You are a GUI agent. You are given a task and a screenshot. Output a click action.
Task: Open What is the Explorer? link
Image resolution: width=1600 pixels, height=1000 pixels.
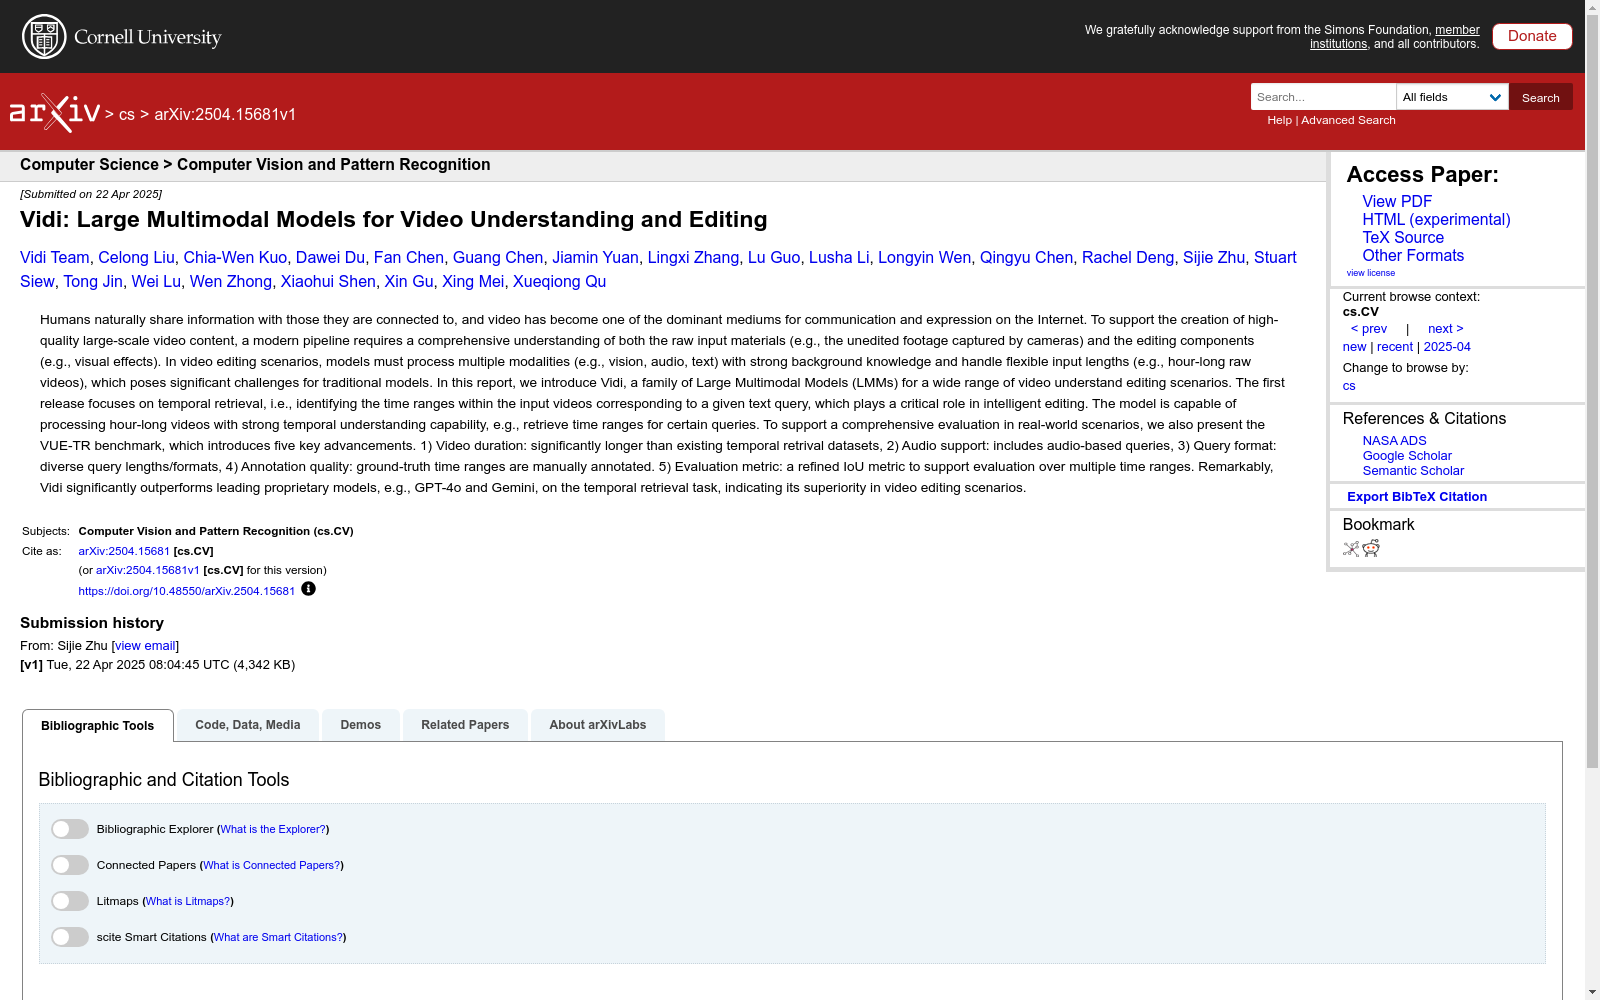point(273,829)
